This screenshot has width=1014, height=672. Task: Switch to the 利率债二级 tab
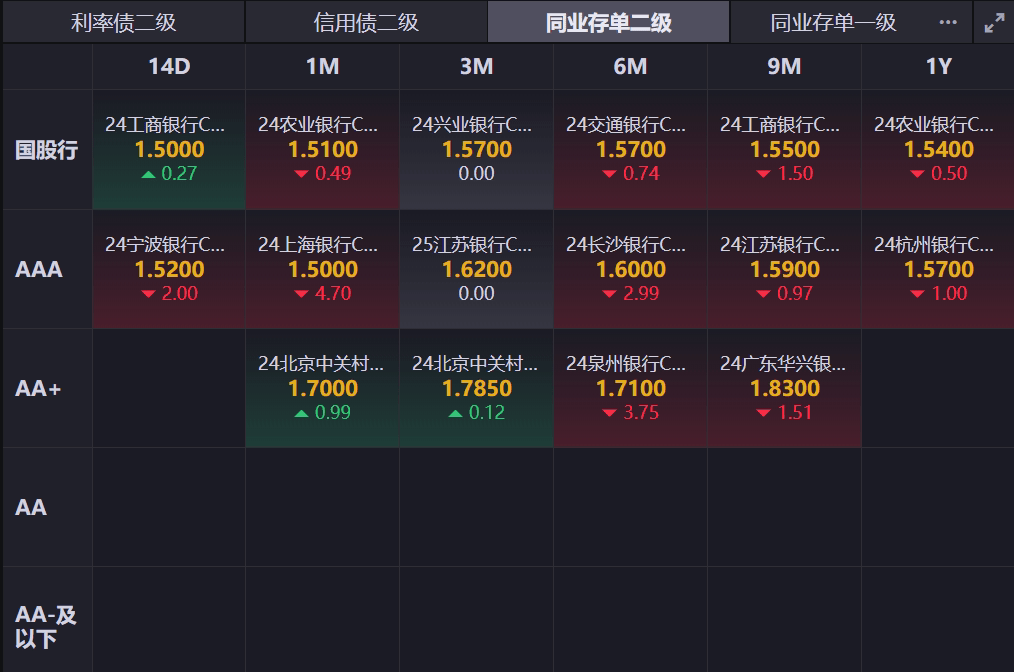tap(123, 23)
